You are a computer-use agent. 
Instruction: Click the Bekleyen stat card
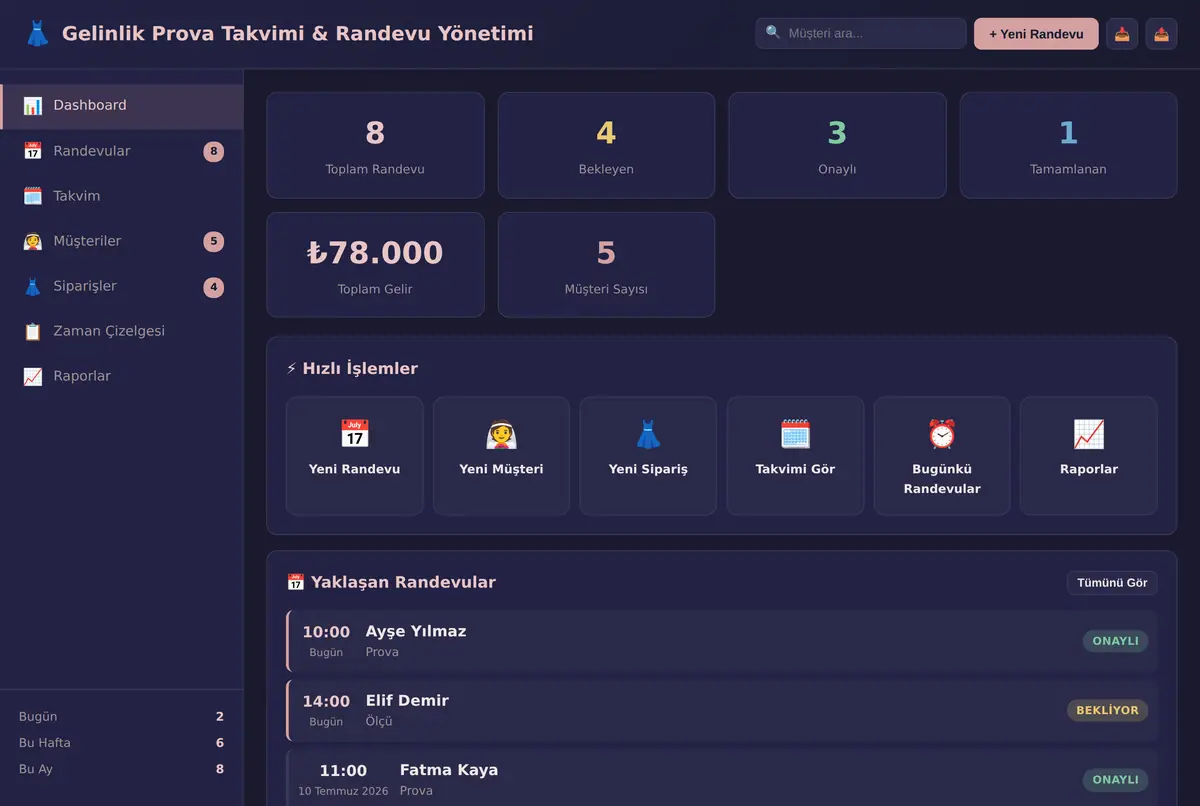(606, 146)
